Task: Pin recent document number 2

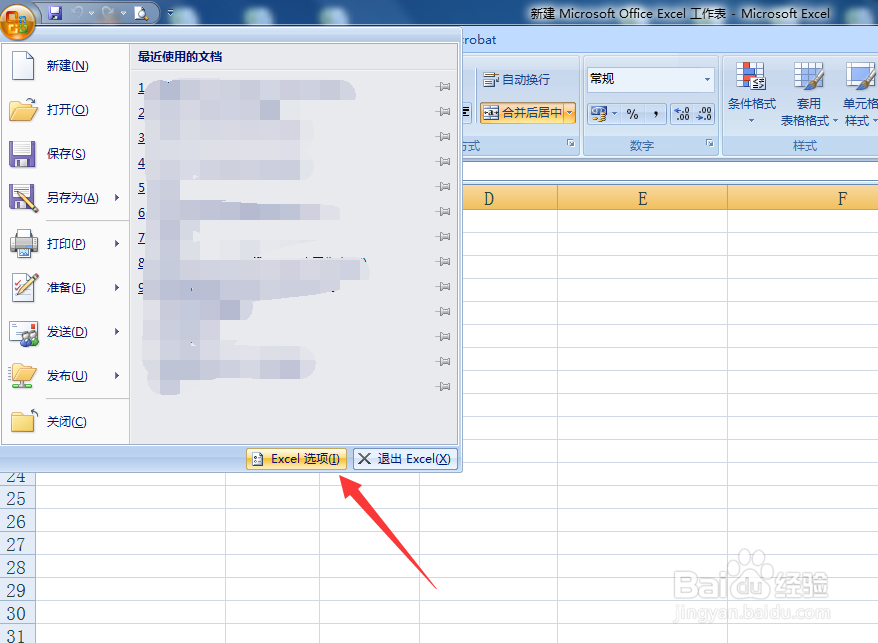Action: pyautogui.click(x=443, y=112)
